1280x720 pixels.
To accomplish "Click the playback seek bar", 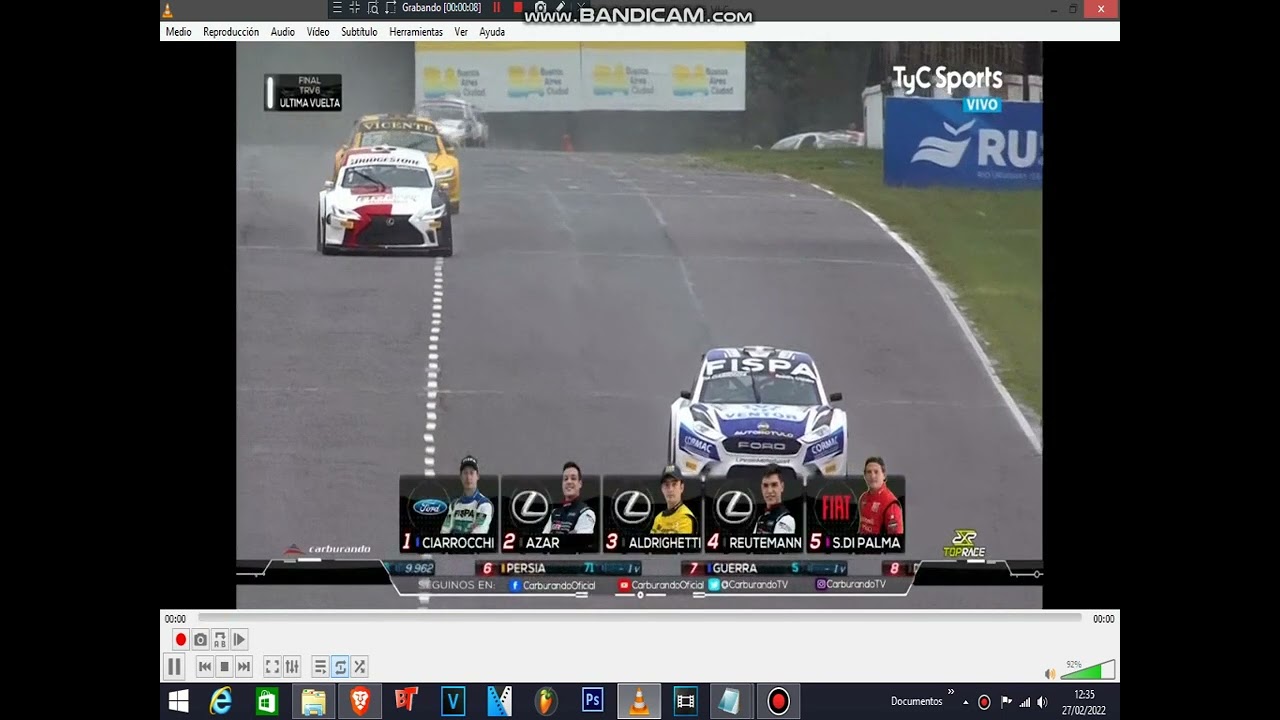I will (639, 618).
